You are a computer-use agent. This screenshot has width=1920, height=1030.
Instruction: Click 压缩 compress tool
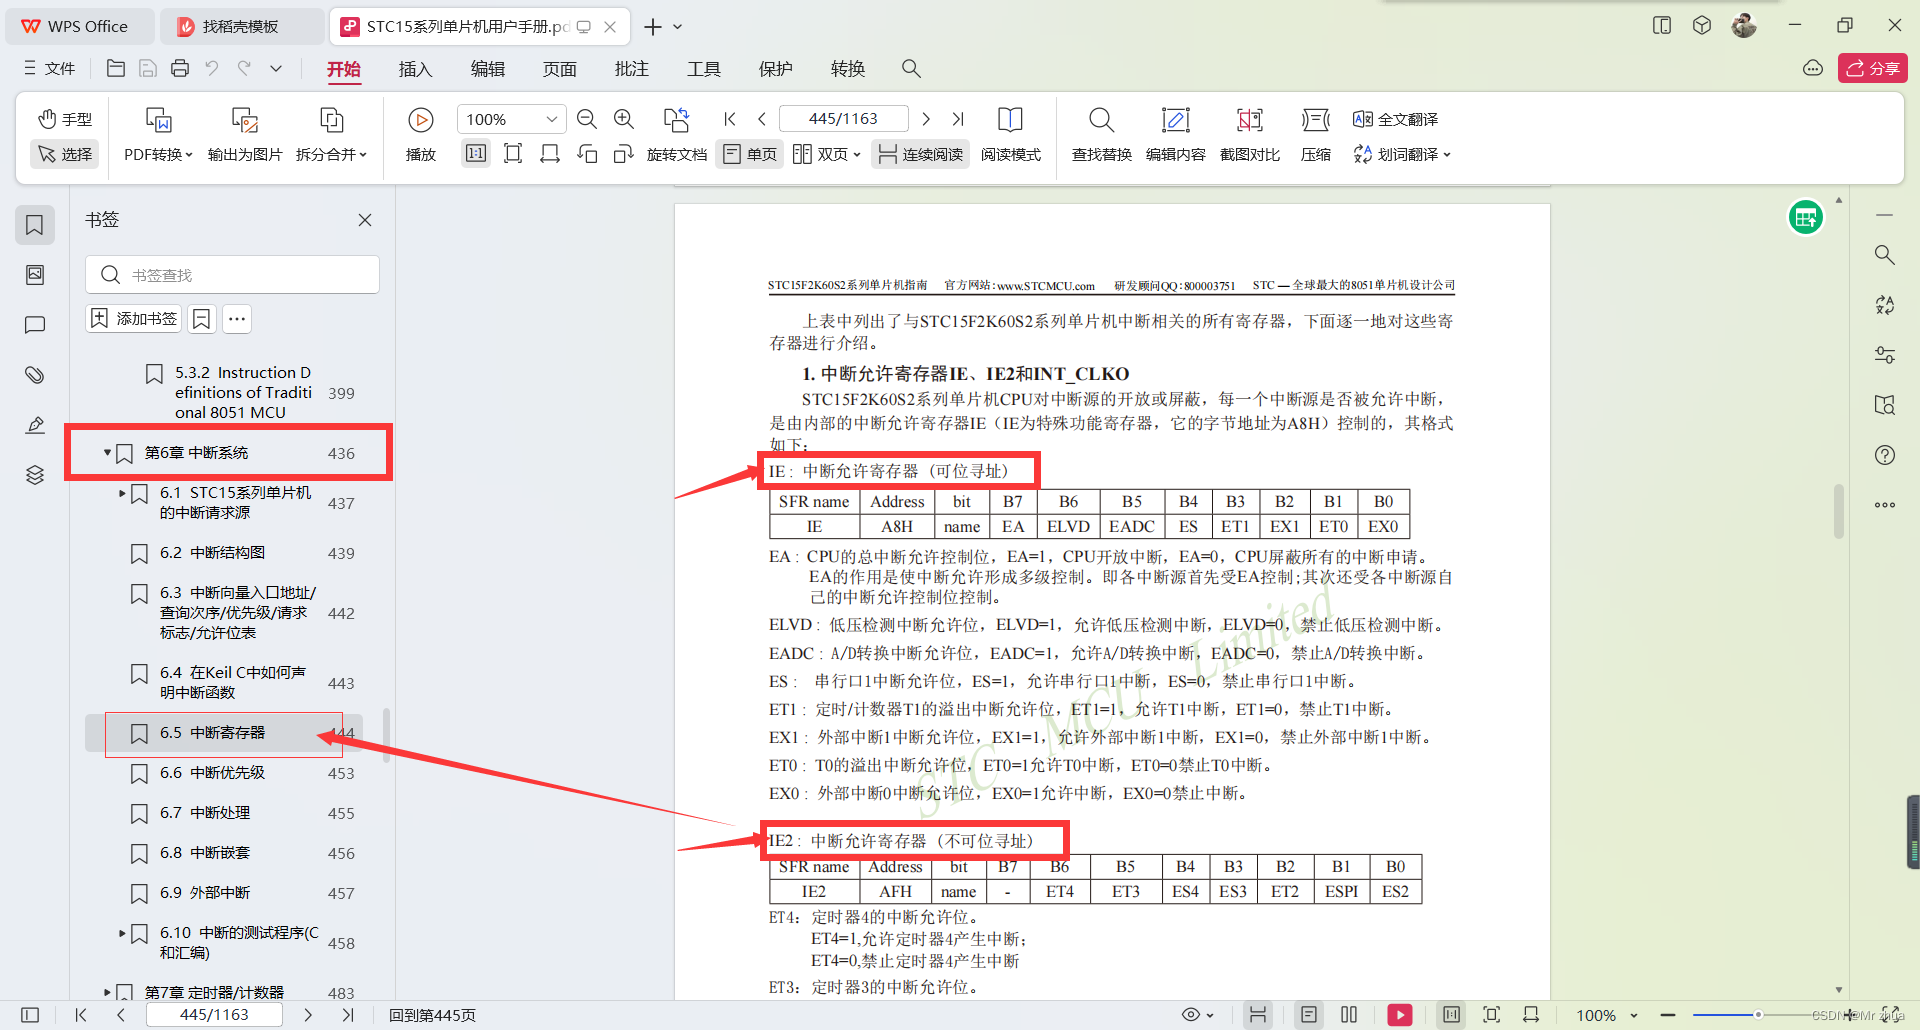pos(1316,133)
